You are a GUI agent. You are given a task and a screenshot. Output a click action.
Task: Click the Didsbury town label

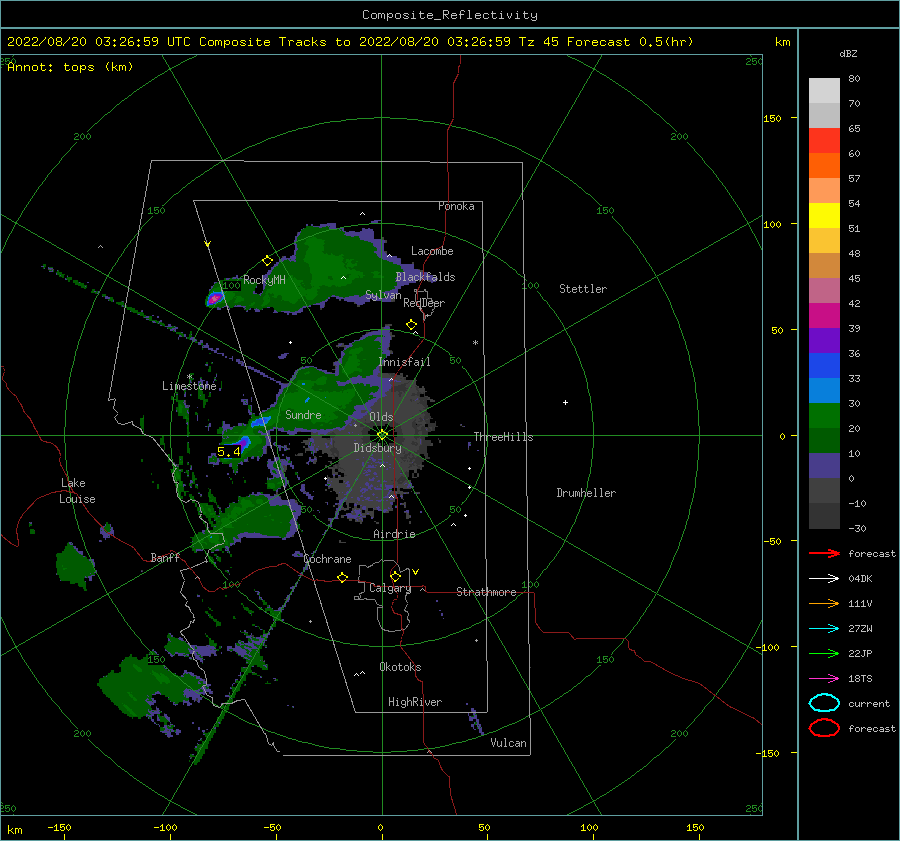tap(378, 448)
